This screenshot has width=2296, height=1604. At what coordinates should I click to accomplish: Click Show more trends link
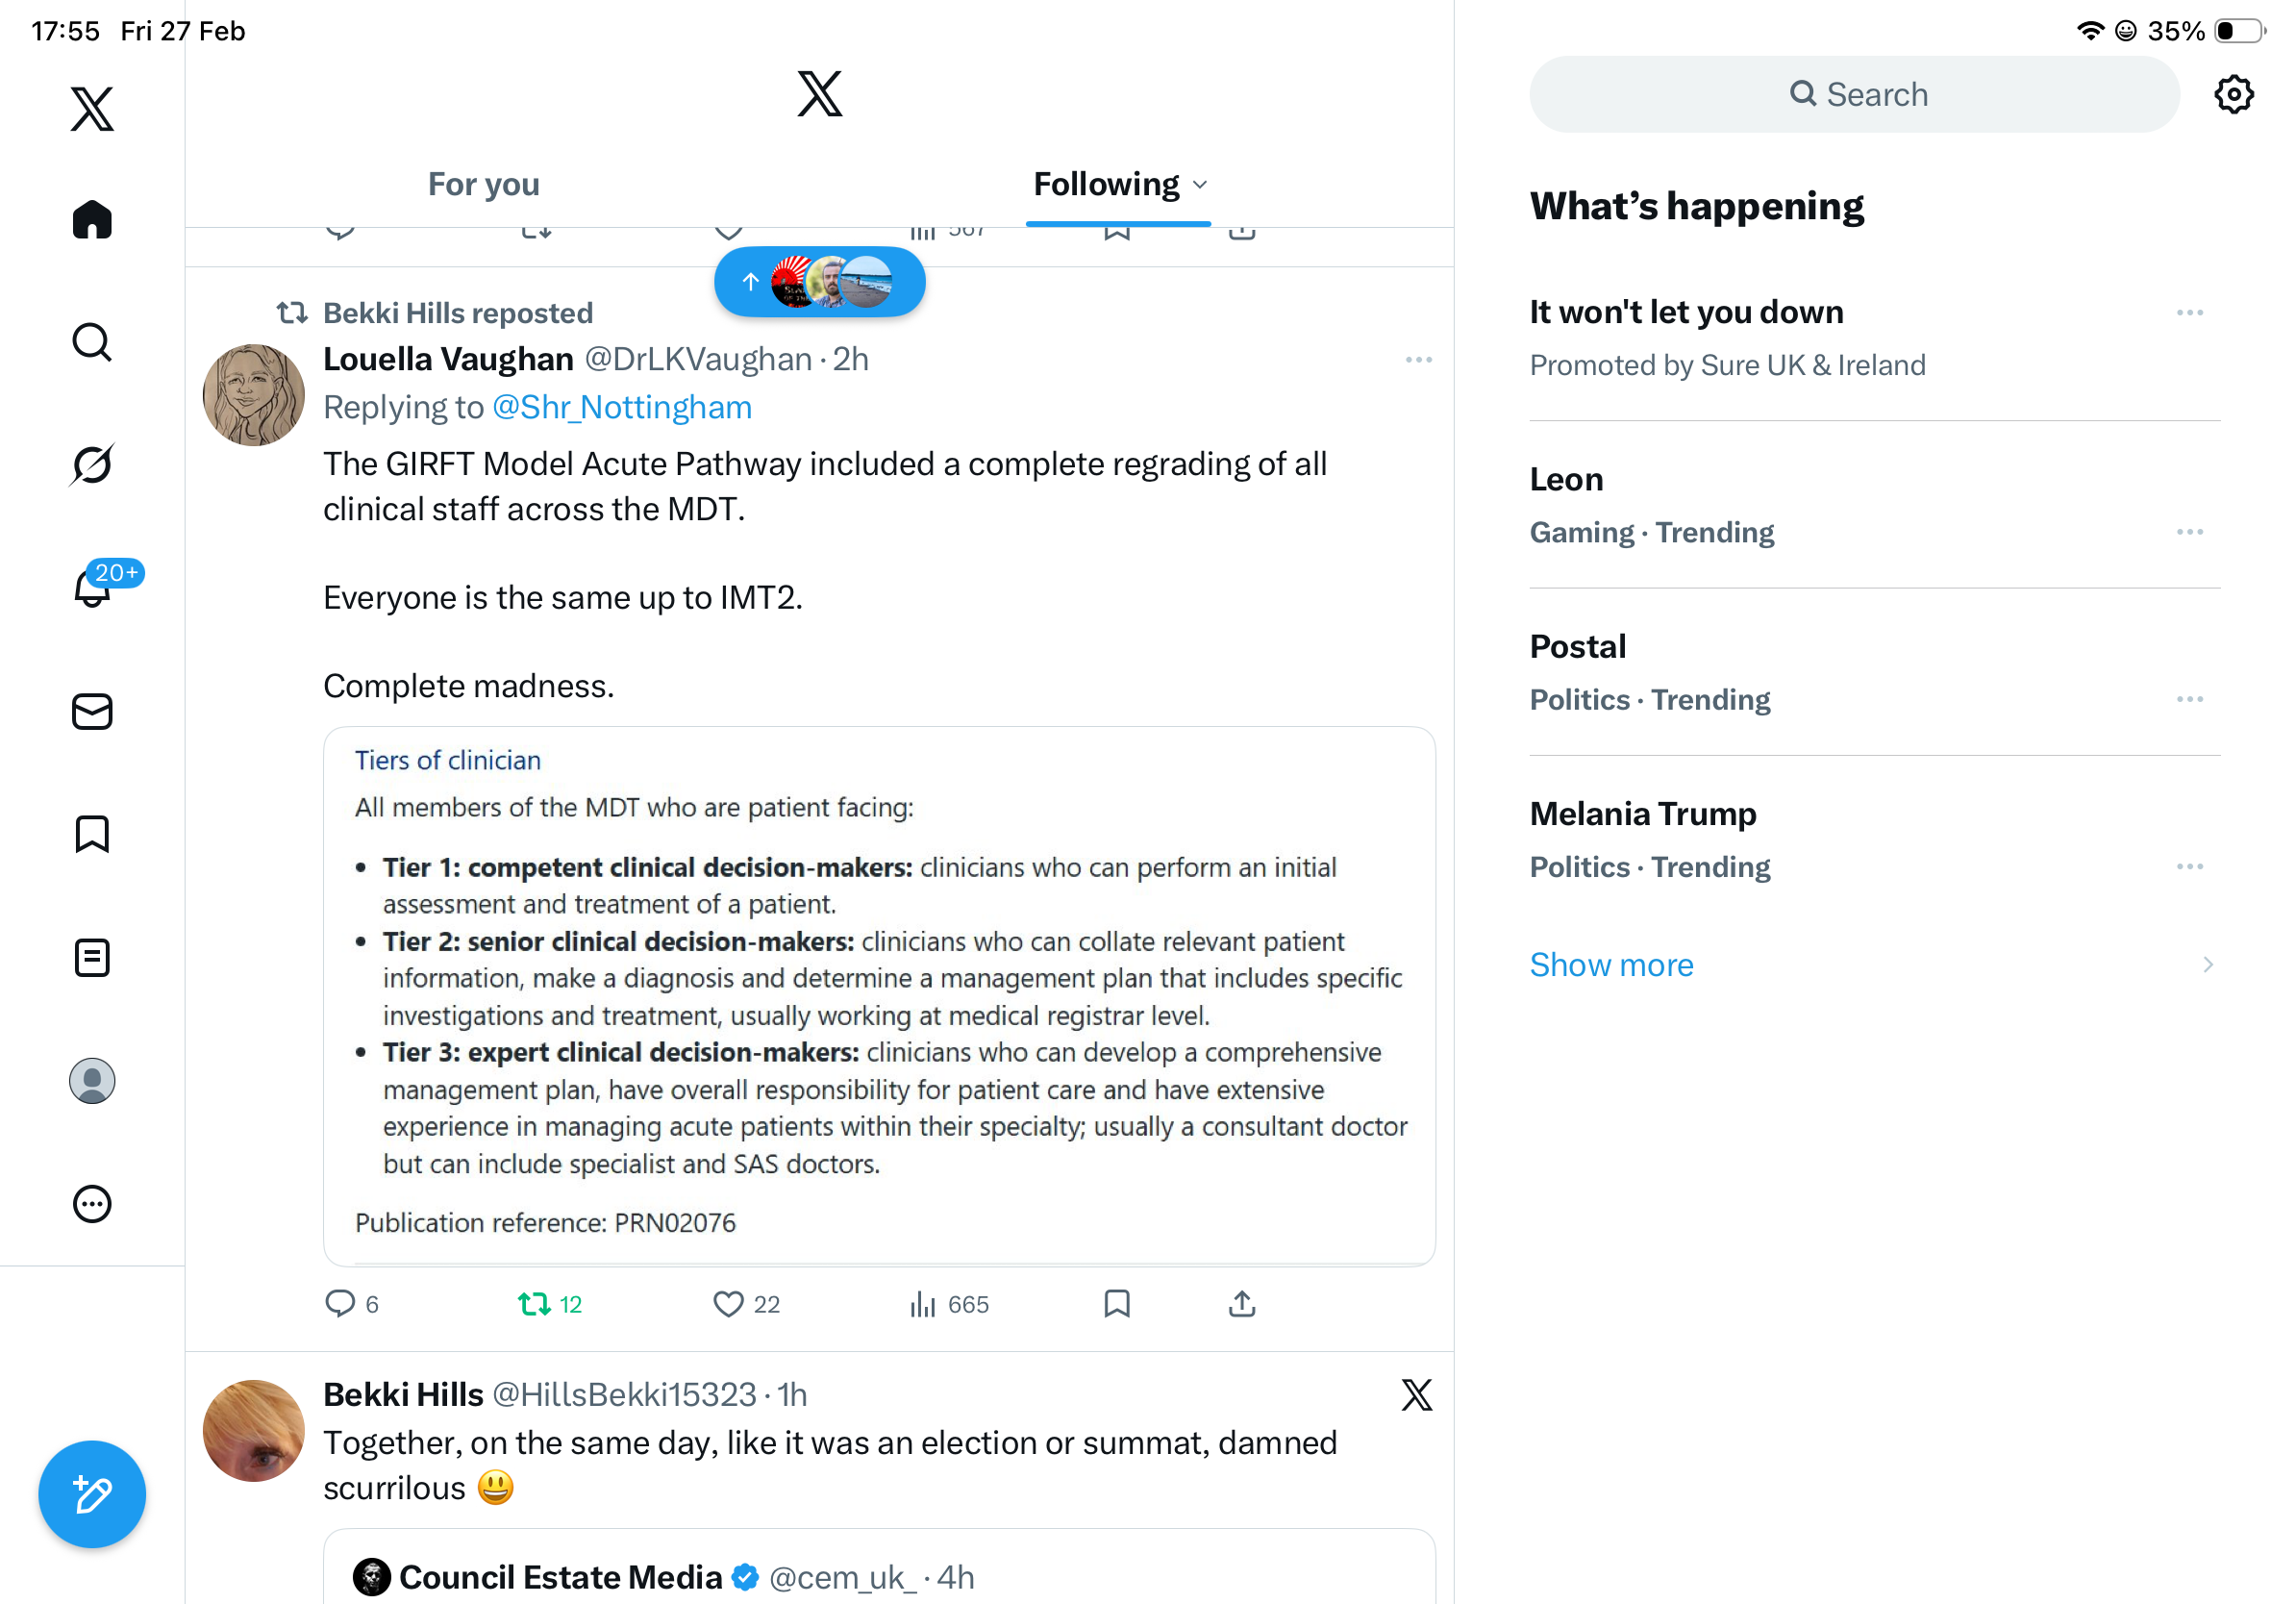point(1611,965)
